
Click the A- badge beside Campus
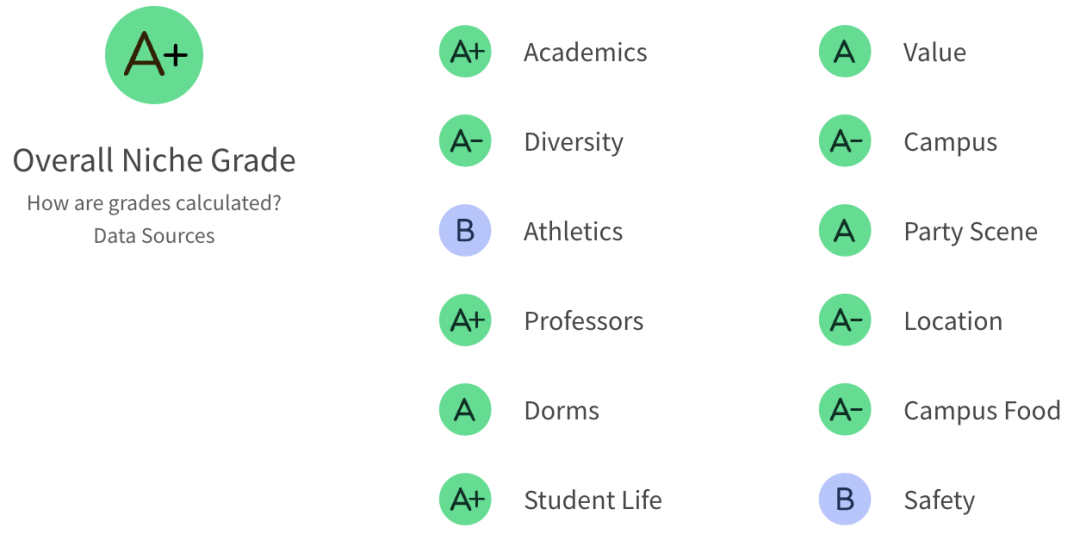(x=845, y=141)
